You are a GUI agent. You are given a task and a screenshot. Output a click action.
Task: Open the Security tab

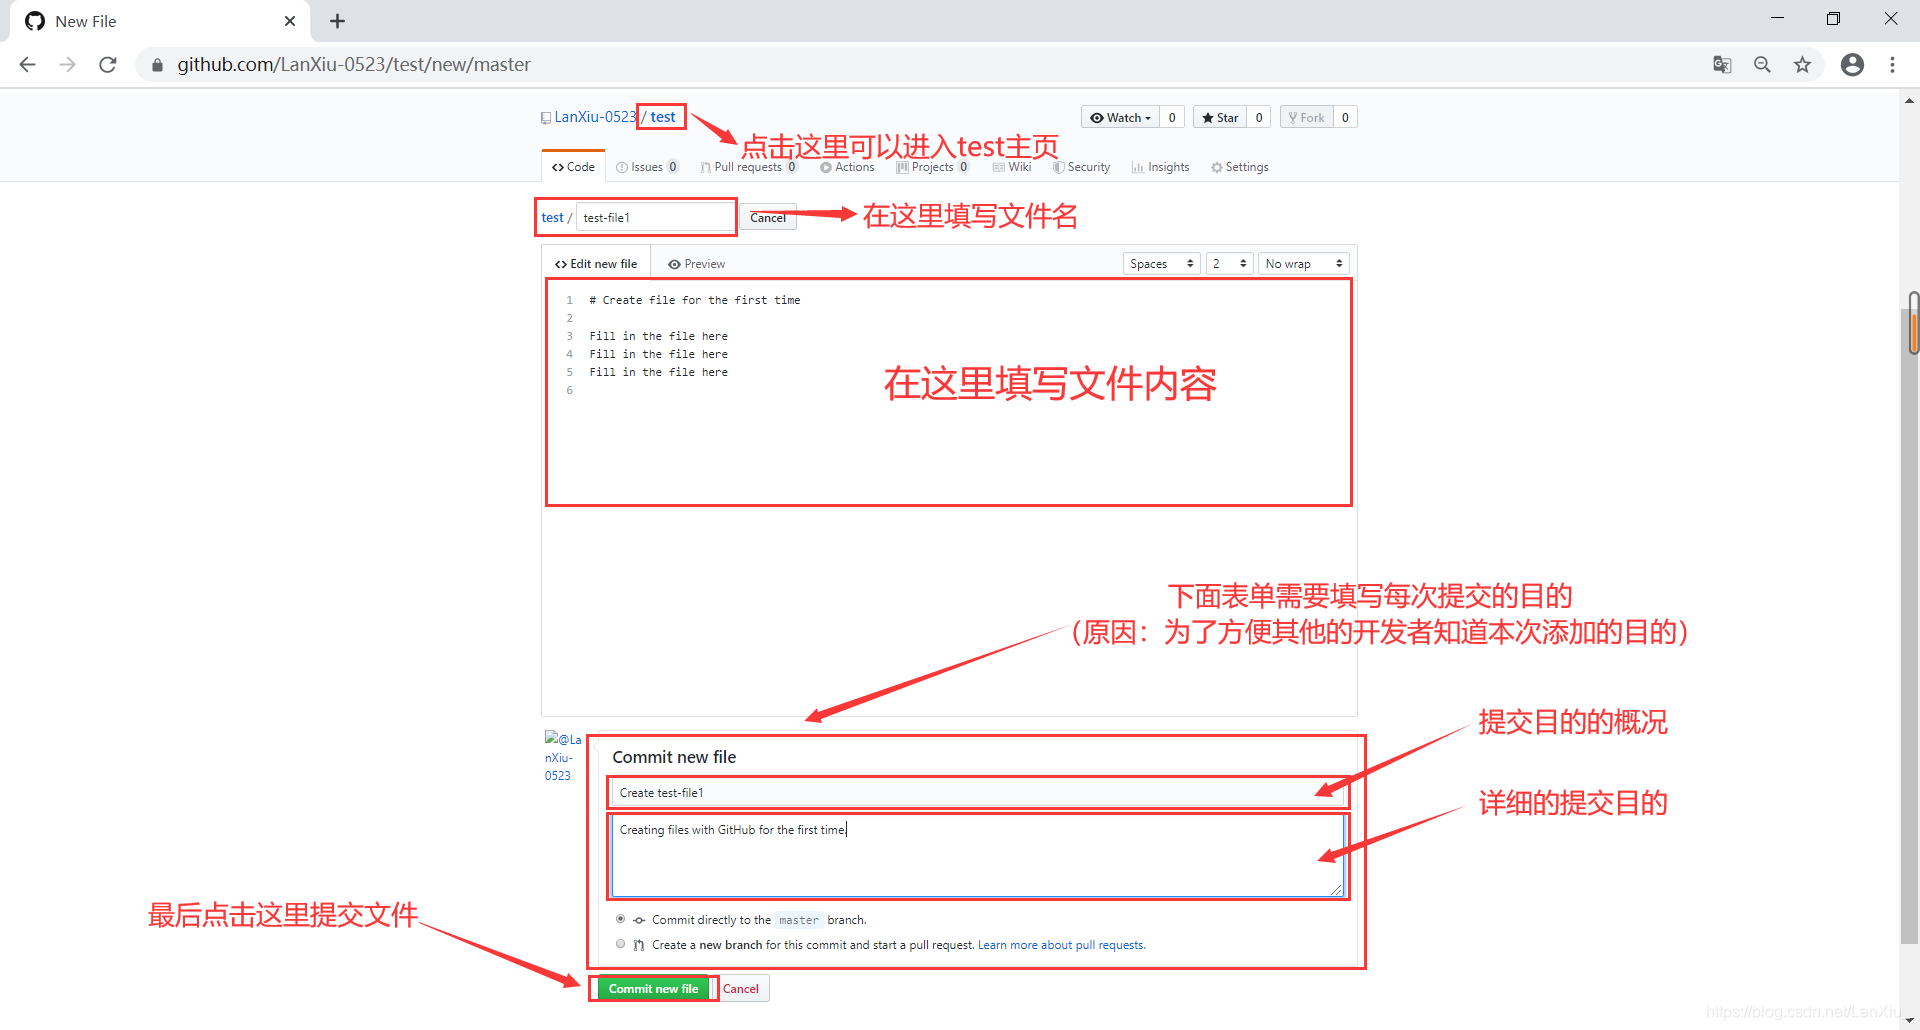point(1081,167)
